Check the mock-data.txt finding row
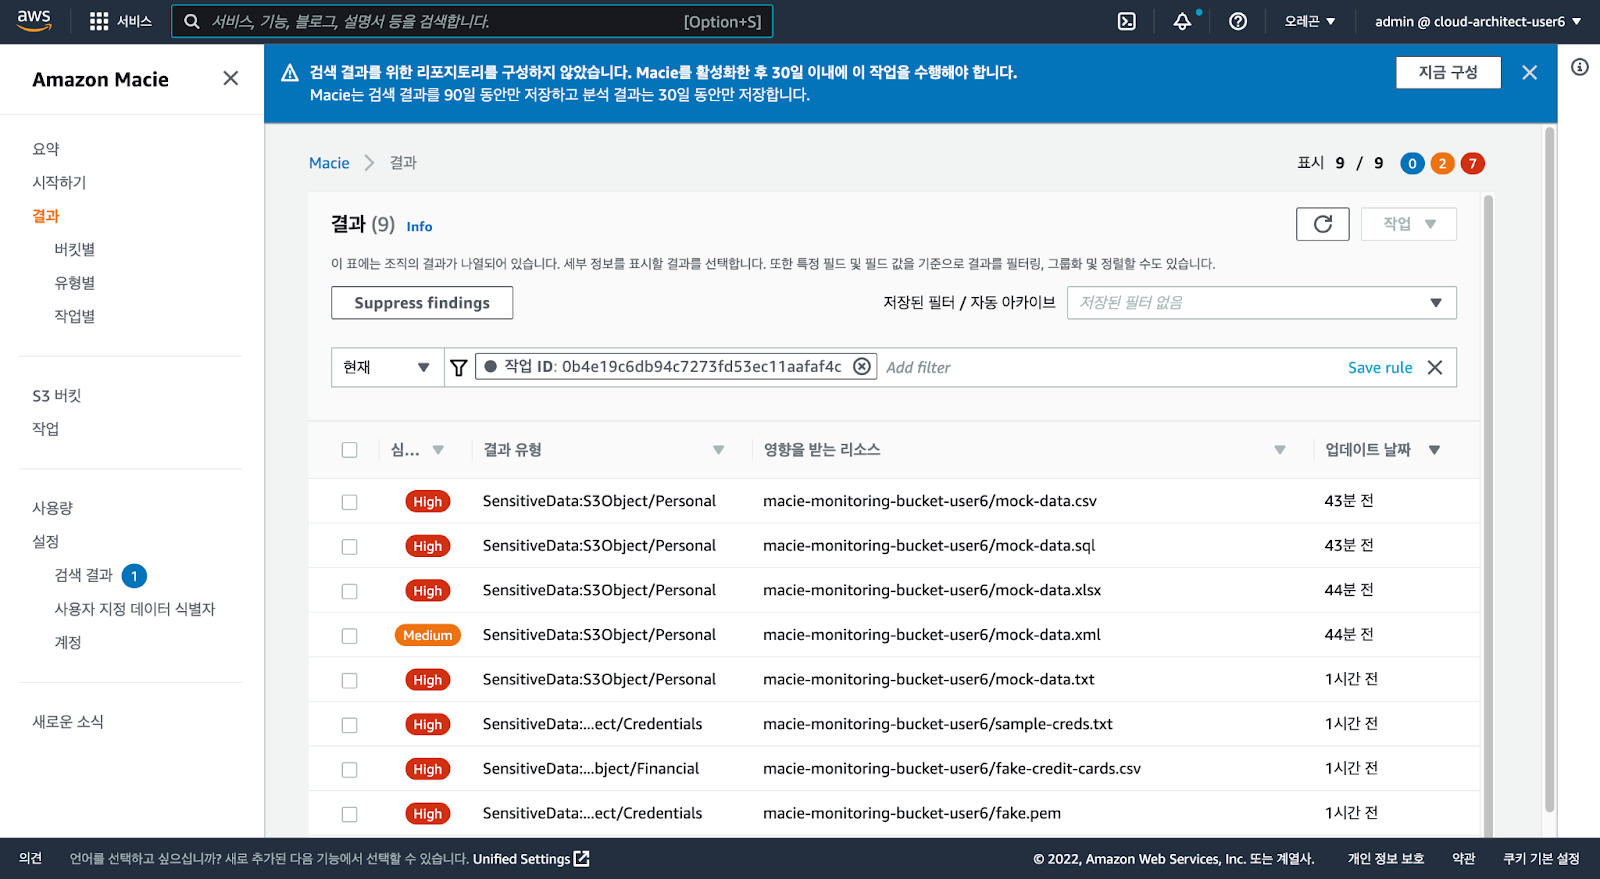The height and width of the screenshot is (879, 1600). 349,680
